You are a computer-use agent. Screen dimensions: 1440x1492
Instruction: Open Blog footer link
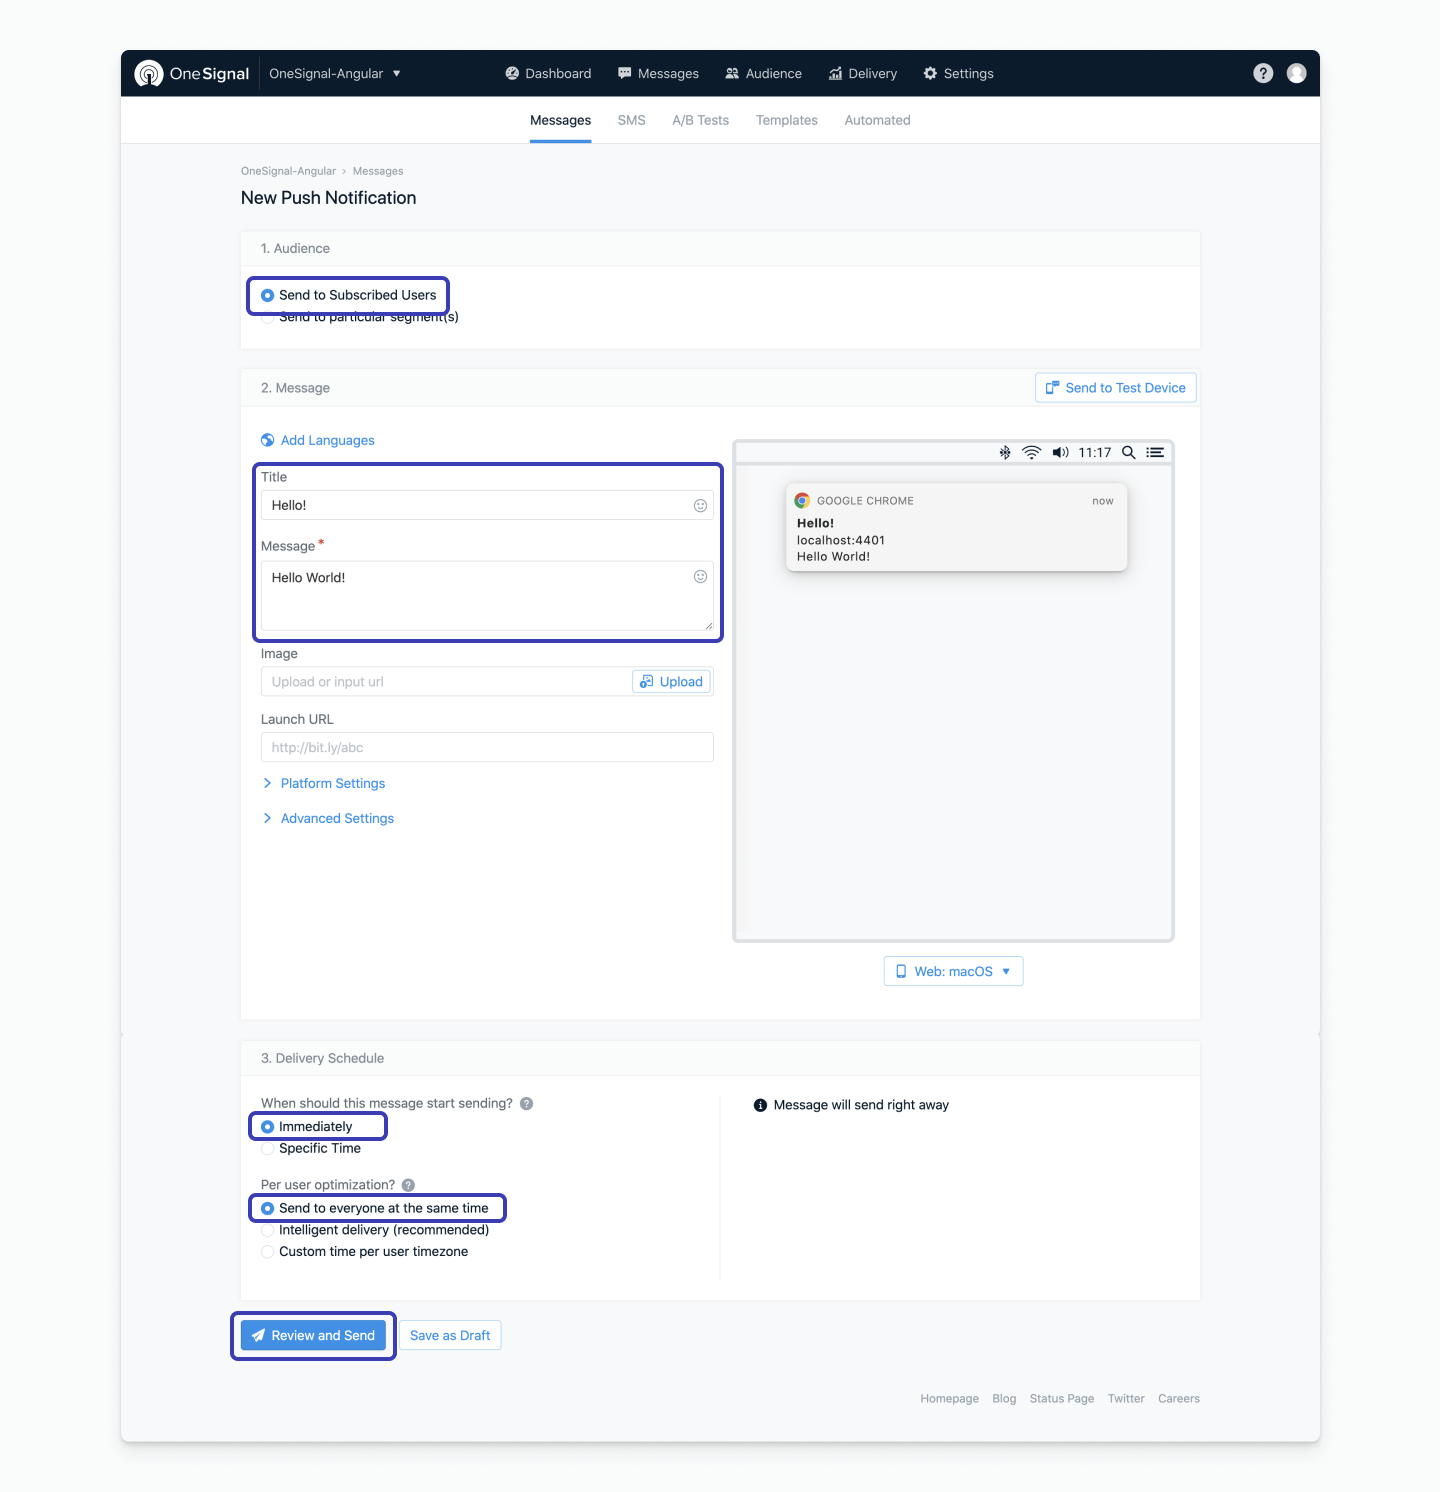[1004, 1399]
